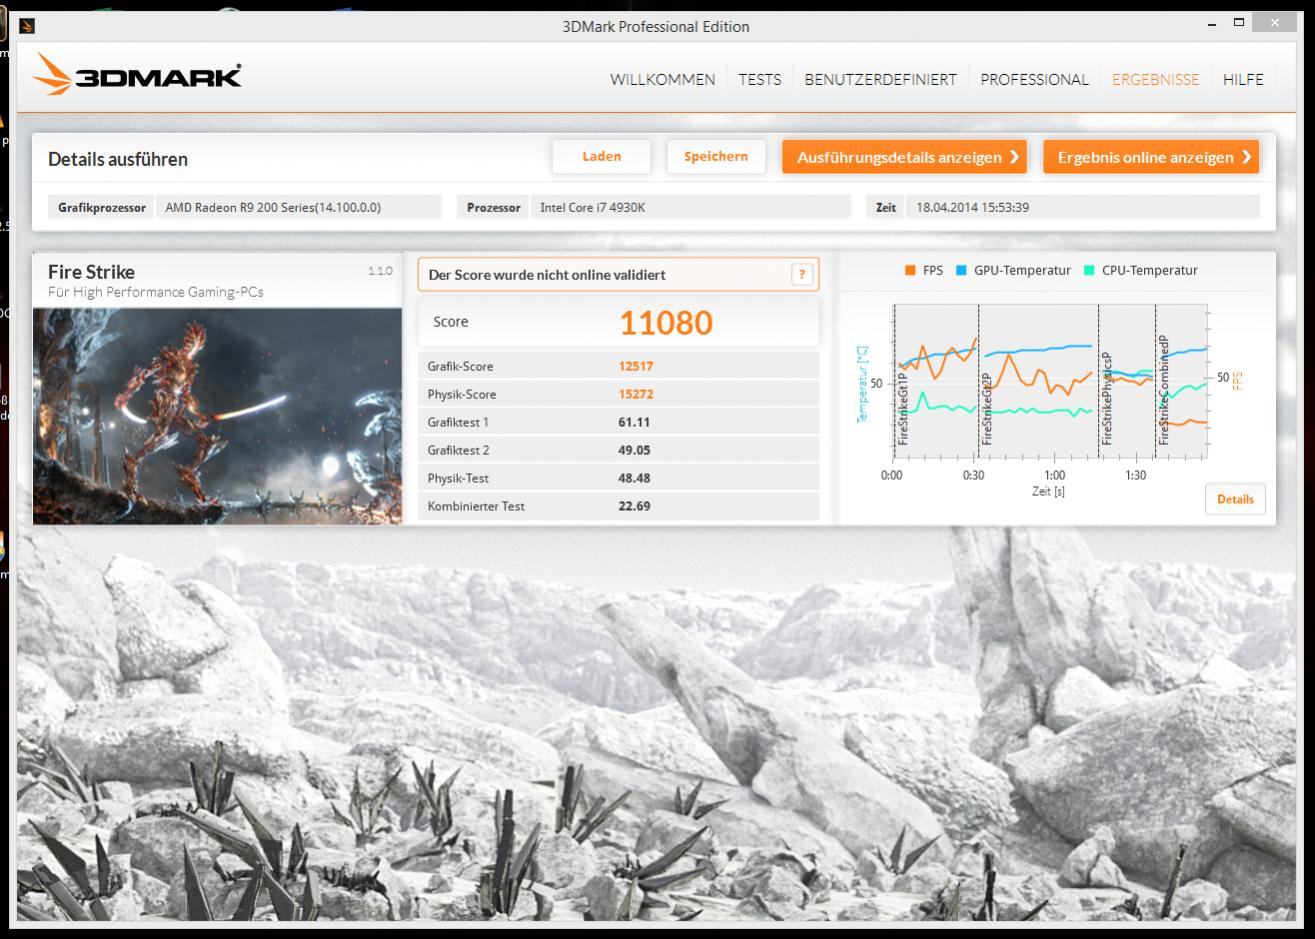Image resolution: width=1315 pixels, height=939 pixels.
Task: Click the Grafiktest 2 value 49.05
Action: pos(634,450)
